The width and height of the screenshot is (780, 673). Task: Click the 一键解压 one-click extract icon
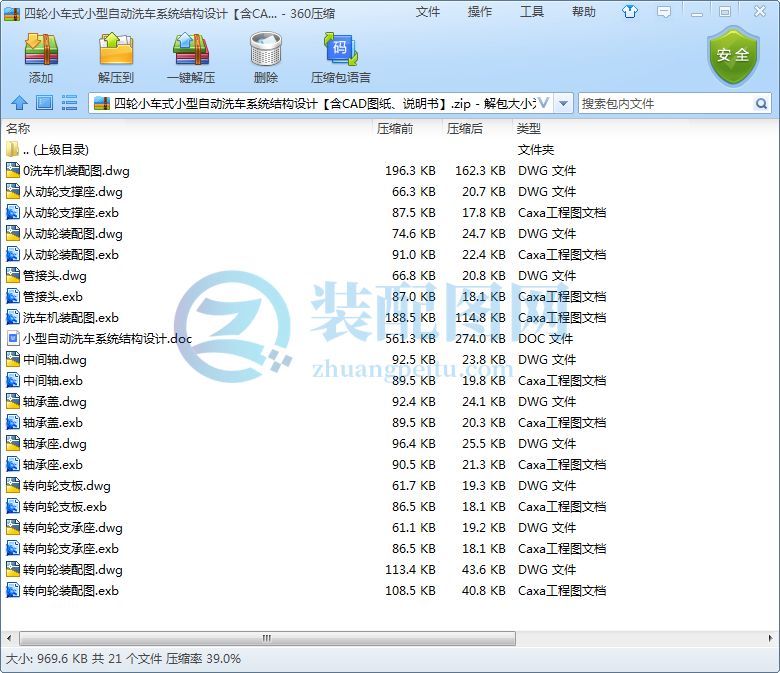[191, 49]
